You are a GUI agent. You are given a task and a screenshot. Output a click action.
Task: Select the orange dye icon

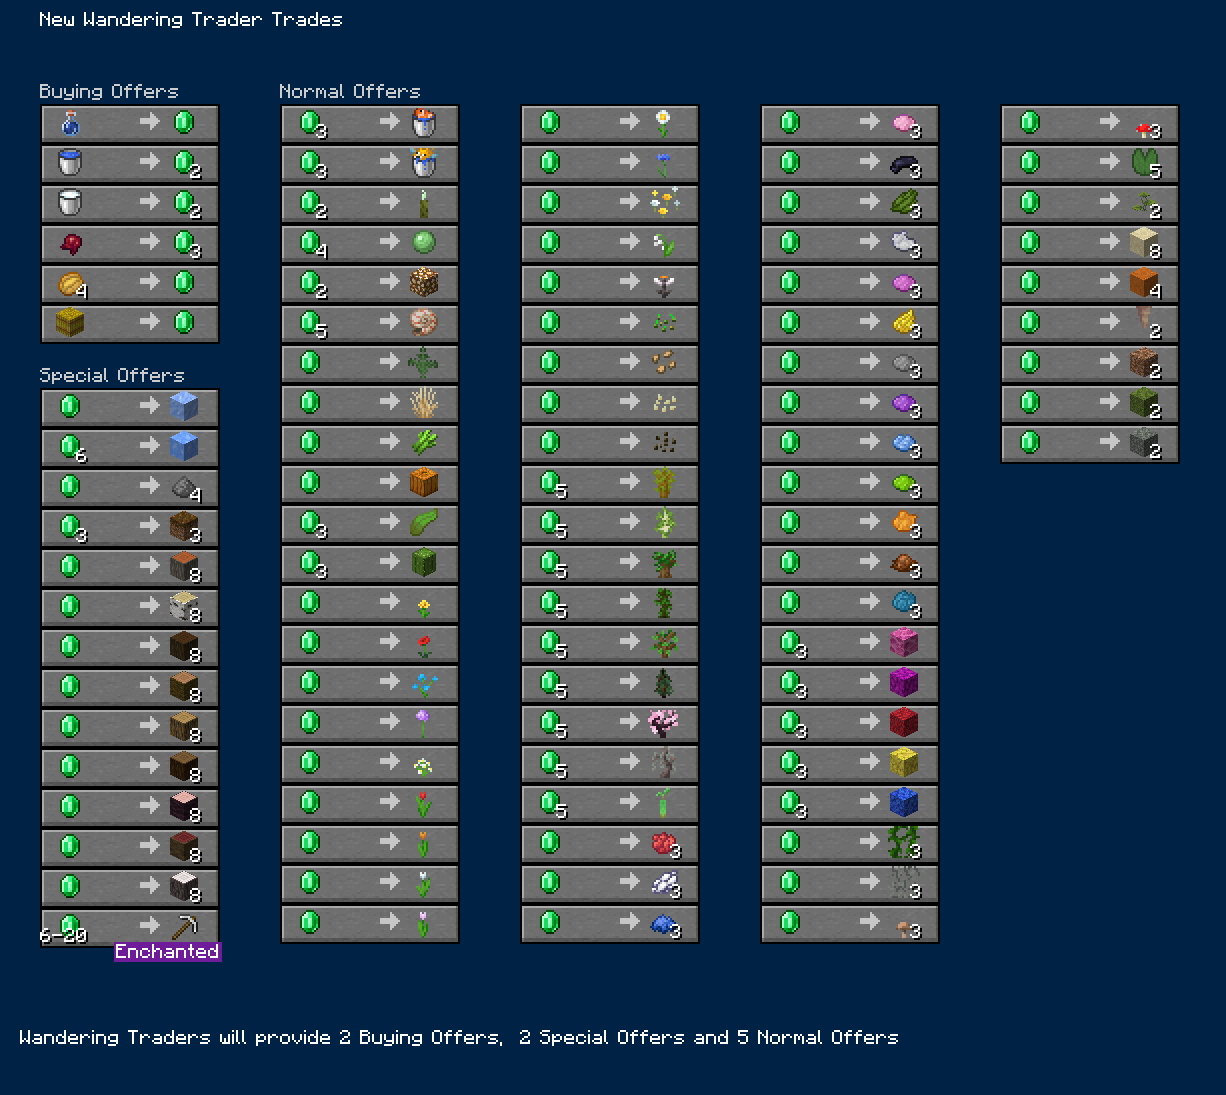(904, 523)
